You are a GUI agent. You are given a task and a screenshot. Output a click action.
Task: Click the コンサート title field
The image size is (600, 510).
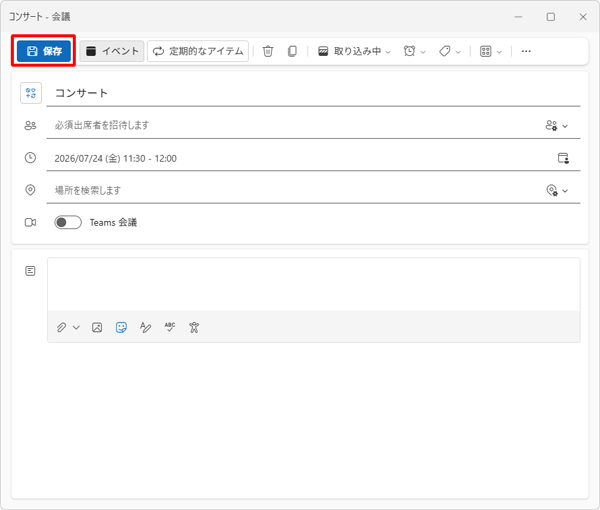[x=313, y=93]
